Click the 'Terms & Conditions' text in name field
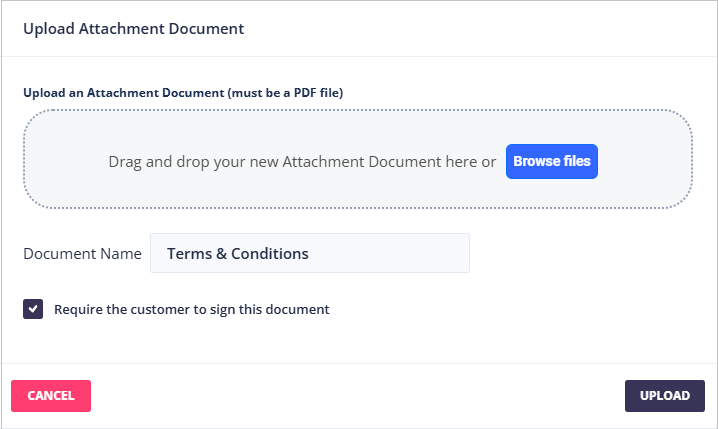The height and width of the screenshot is (429, 718). tap(237, 254)
